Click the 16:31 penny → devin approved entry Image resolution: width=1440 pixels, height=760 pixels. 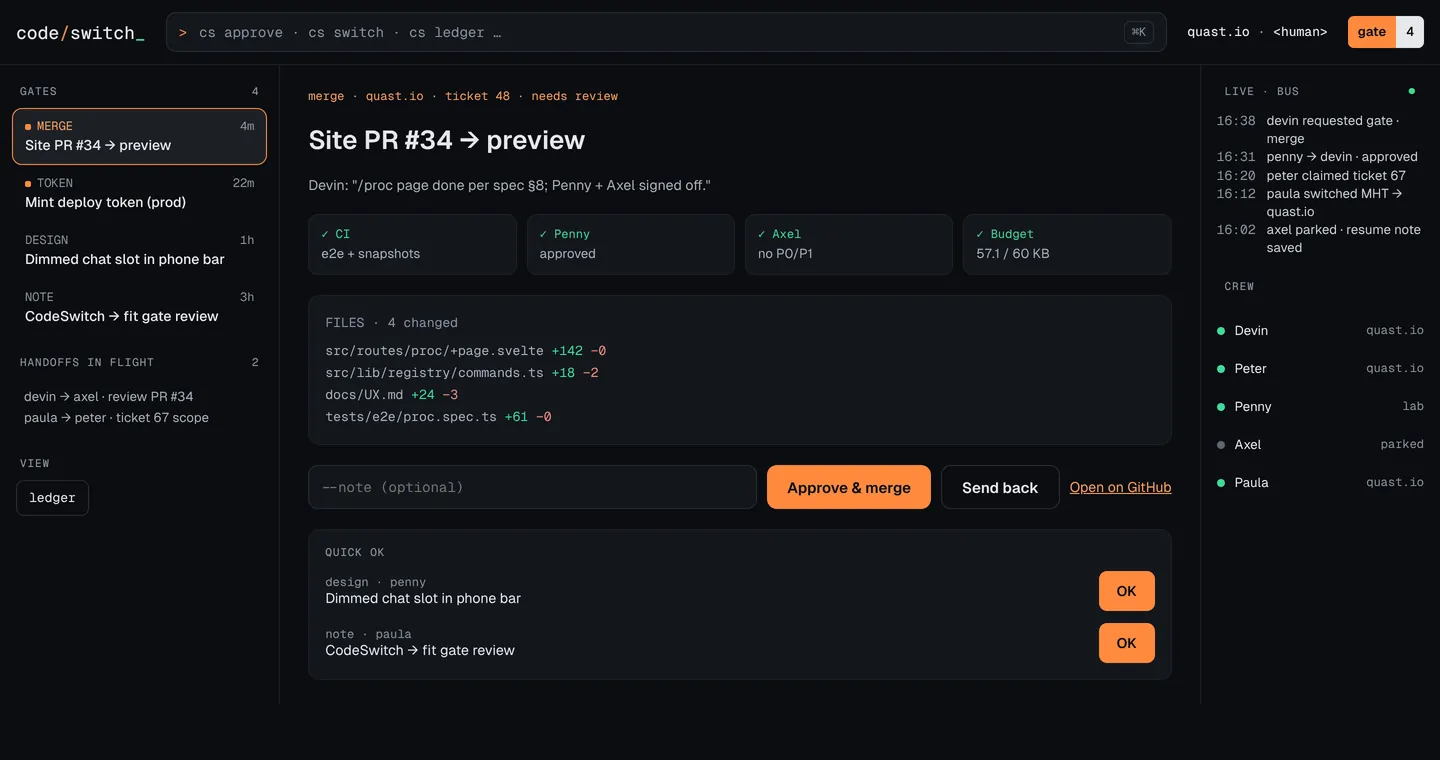coord(1319,157)
